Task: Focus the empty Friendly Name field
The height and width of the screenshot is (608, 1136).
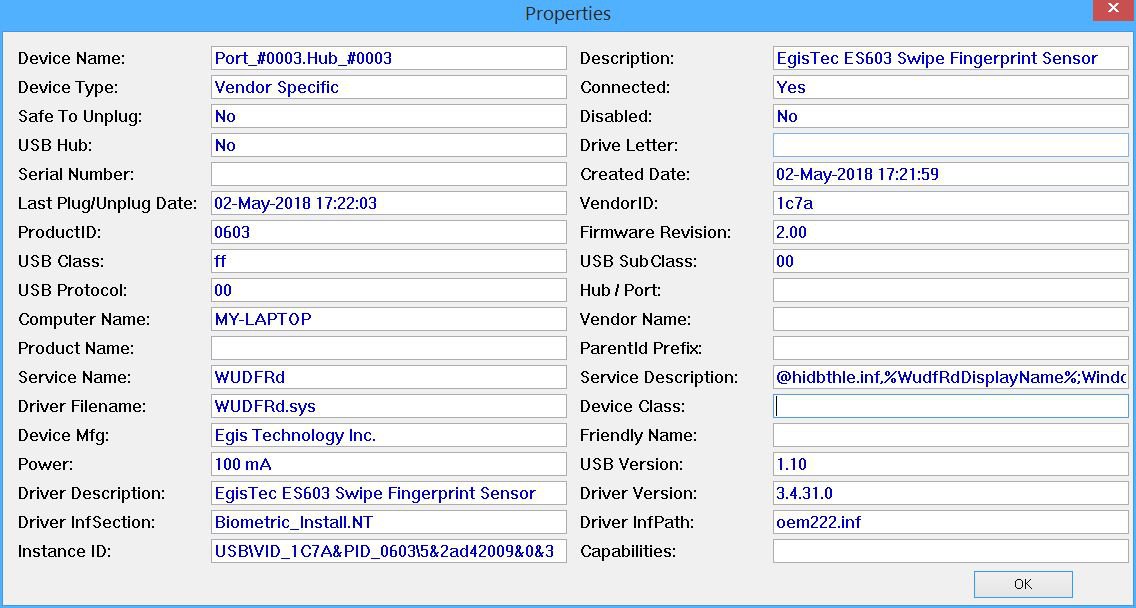Action: coord(951,435)
